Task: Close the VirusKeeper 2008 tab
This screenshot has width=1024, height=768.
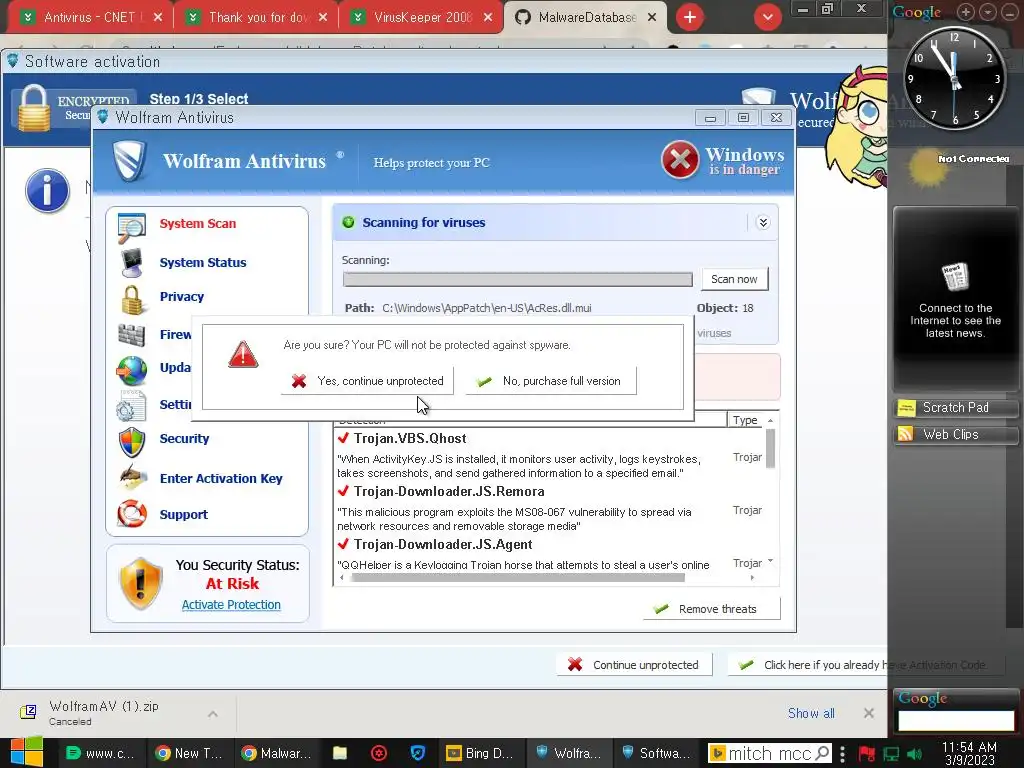Action: 488,18
